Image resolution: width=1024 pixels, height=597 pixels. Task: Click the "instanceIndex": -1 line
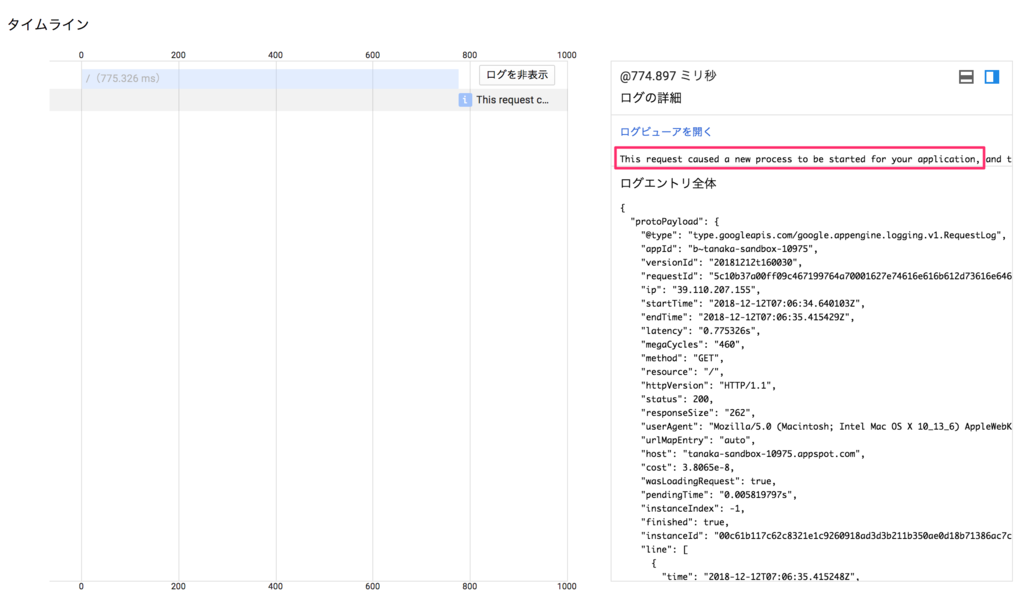(692, 509)
